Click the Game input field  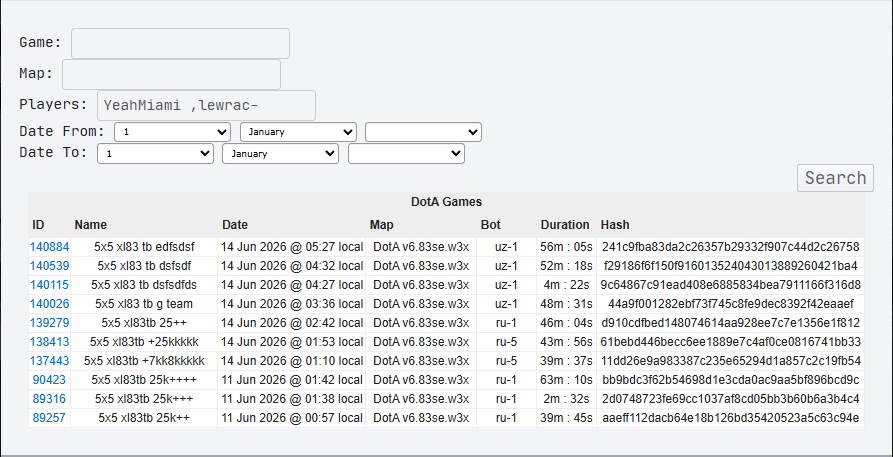[x=180, y=43]
